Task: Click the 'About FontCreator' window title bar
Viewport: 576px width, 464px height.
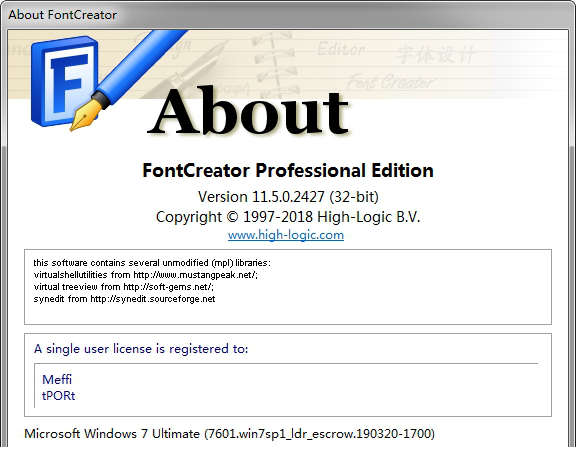Action: pos(288,15)
